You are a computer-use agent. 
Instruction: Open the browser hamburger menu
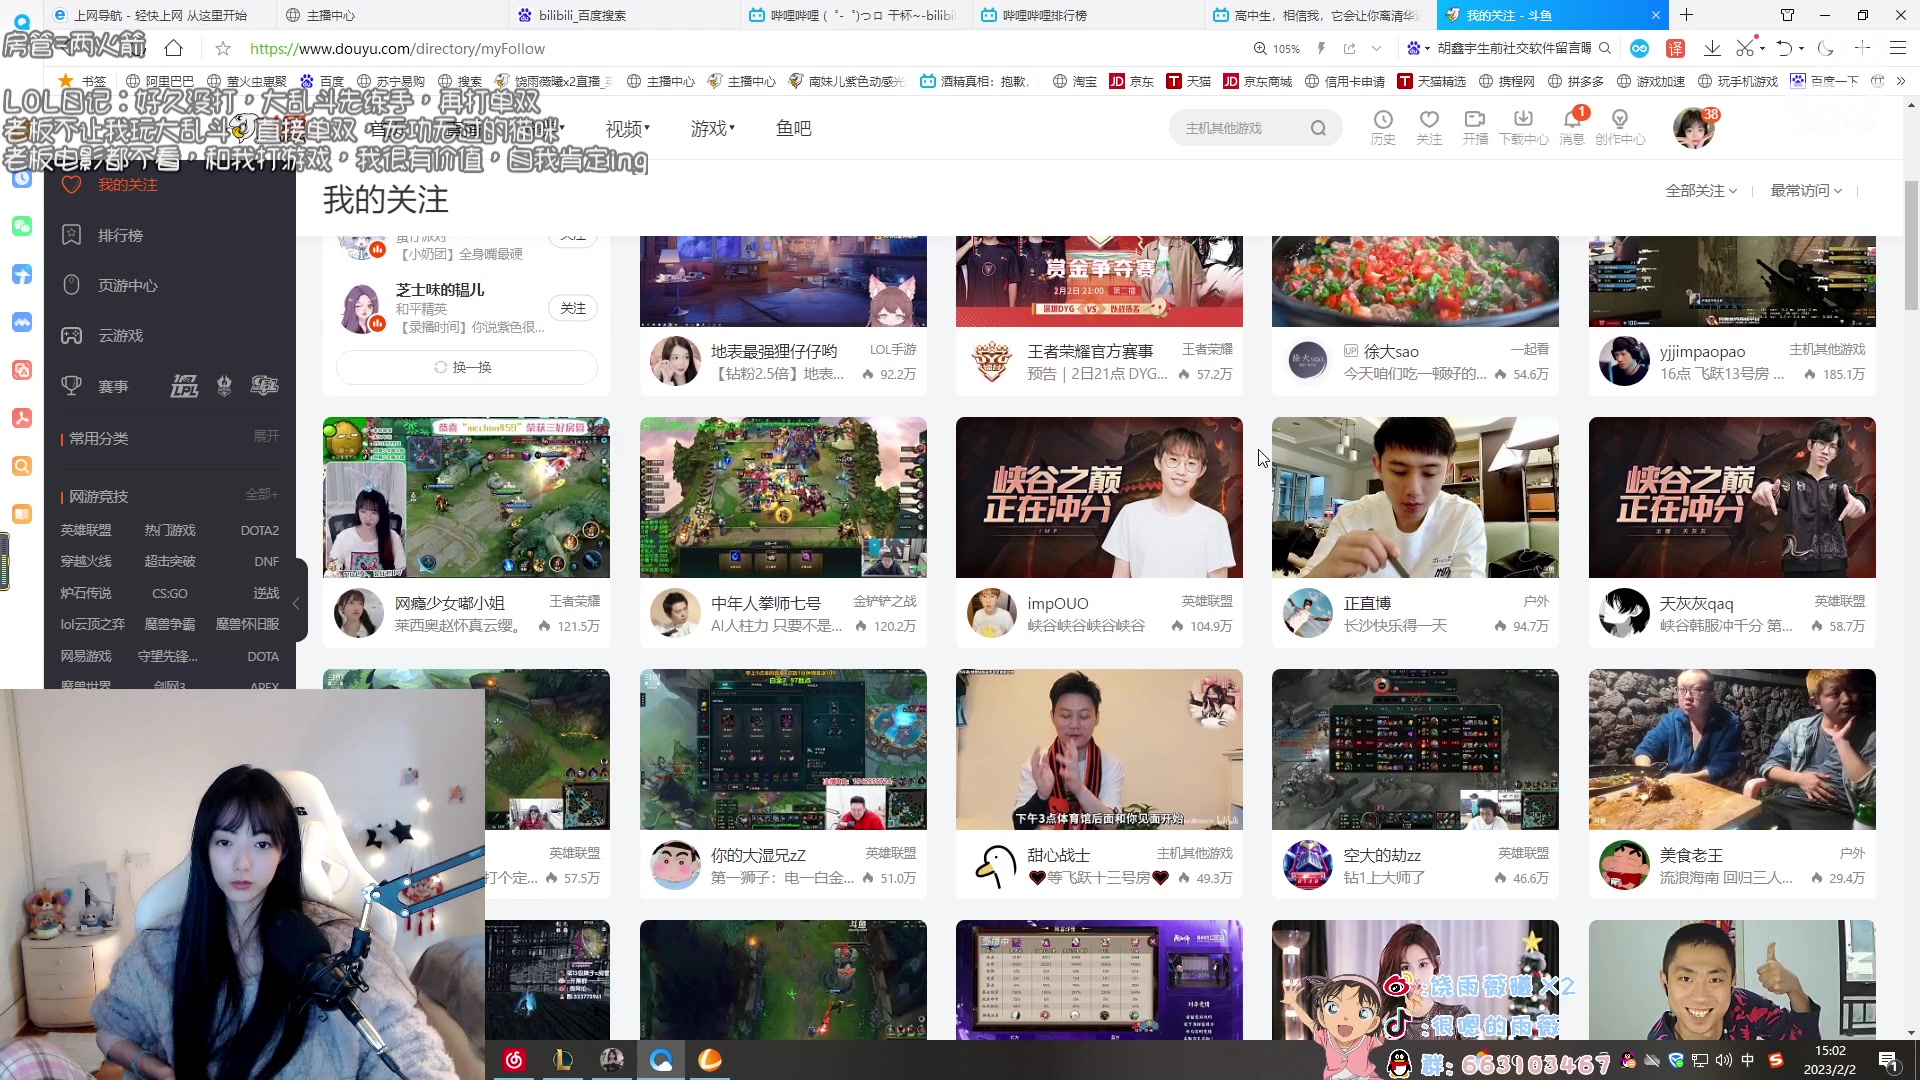point(1898,48)
